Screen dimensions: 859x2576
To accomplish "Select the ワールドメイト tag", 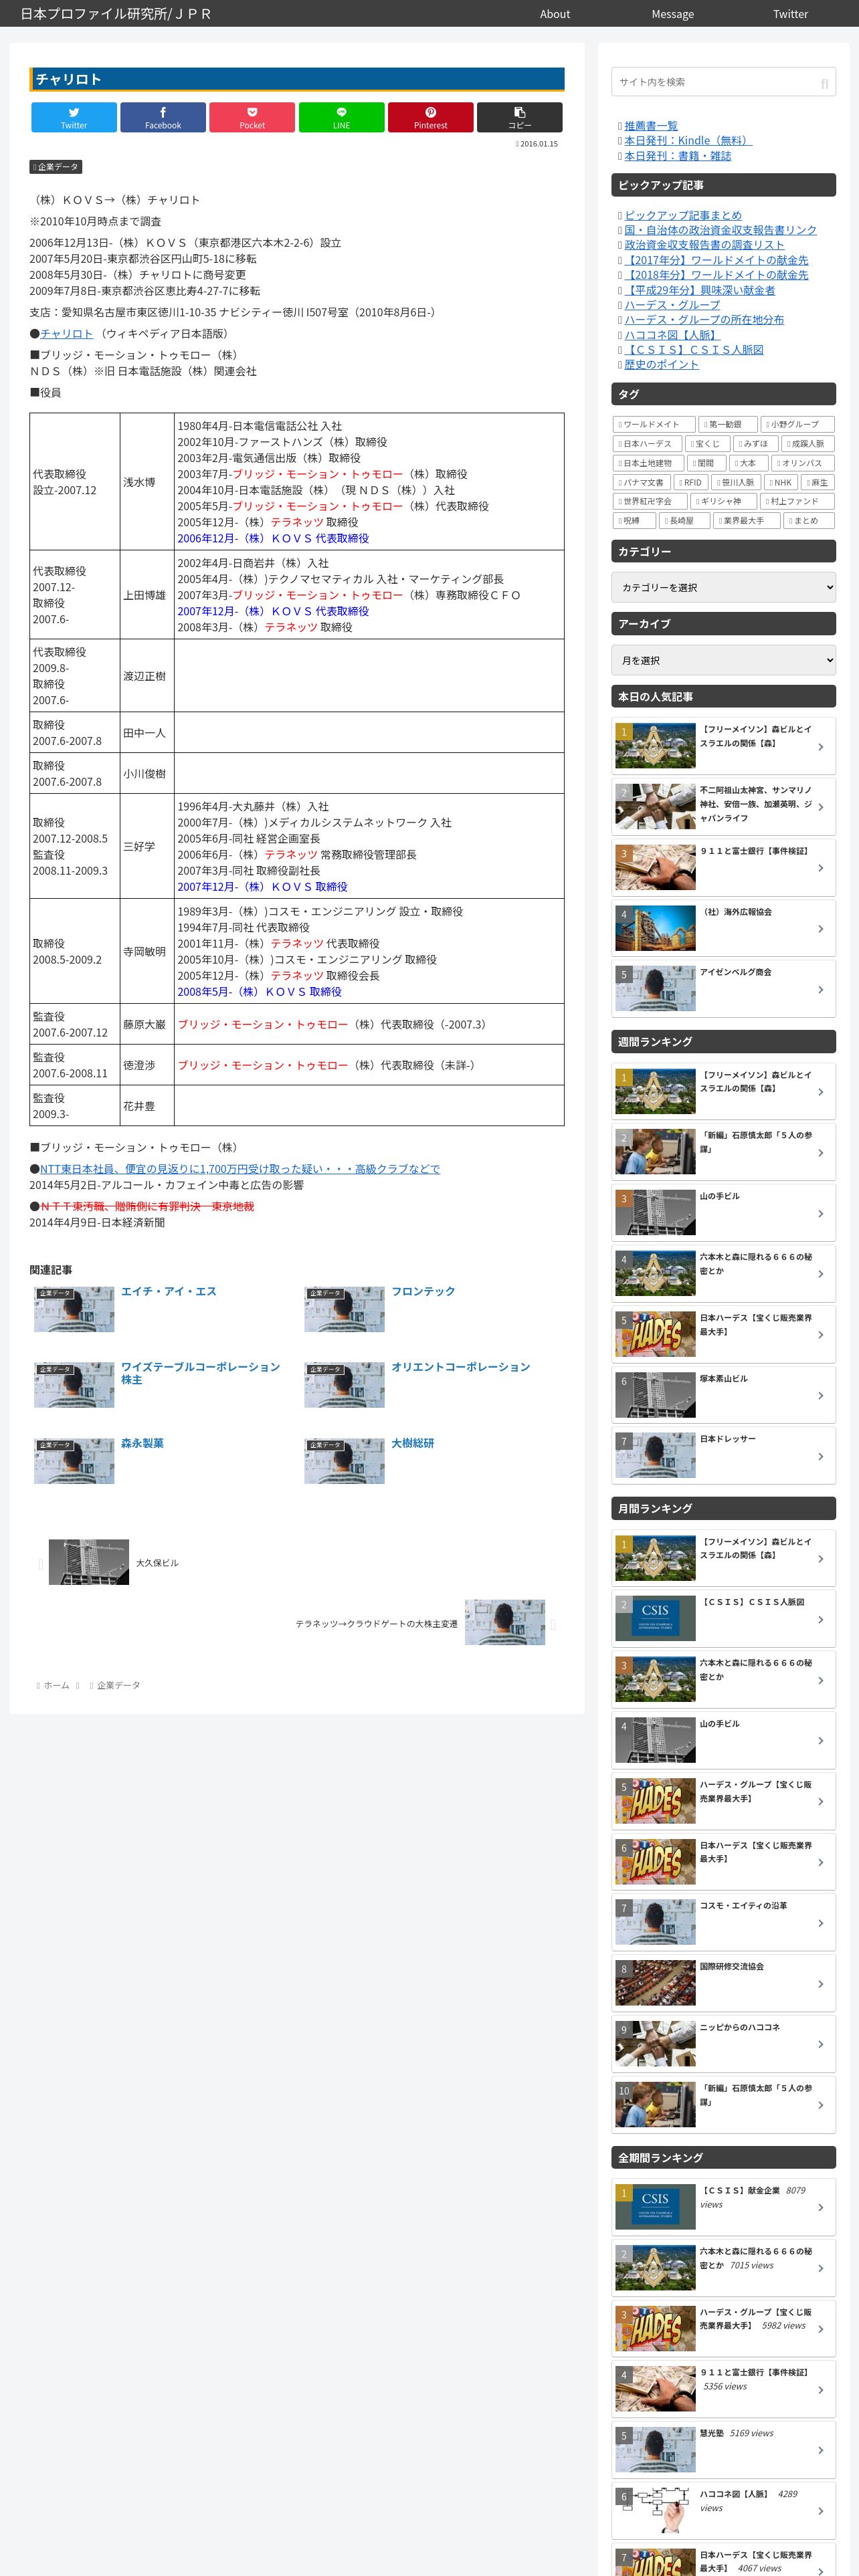I will [653, 424].
